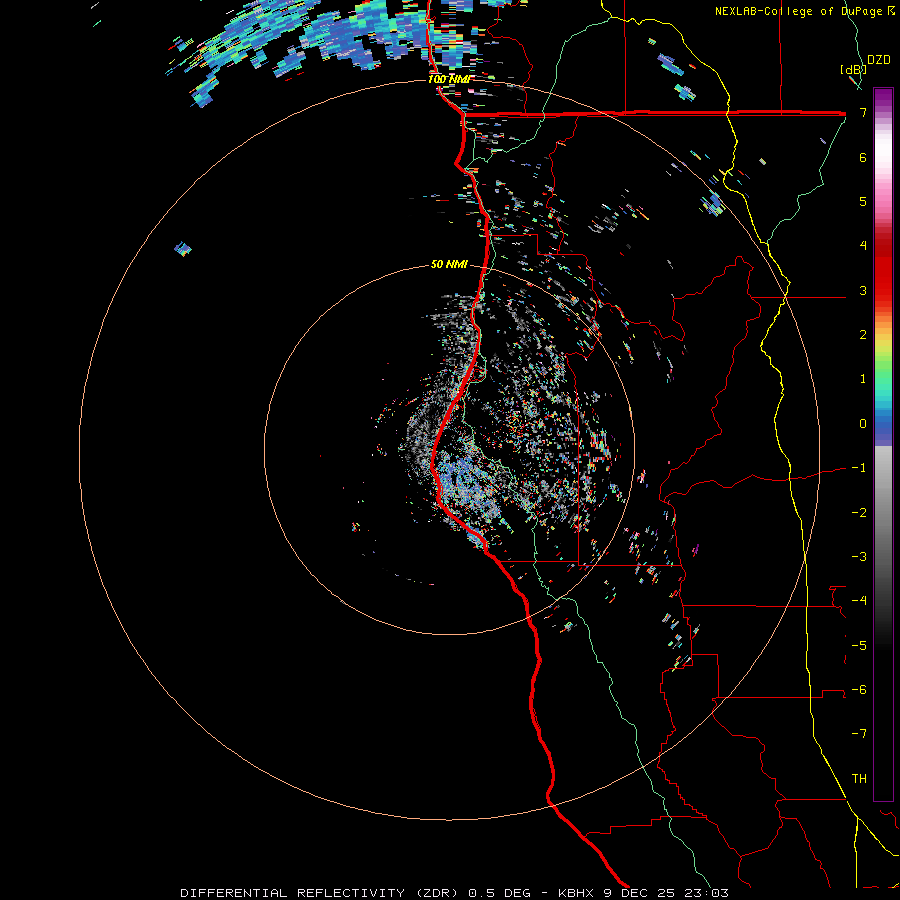Click the '-4' value on the color scale

click(859, 600)
